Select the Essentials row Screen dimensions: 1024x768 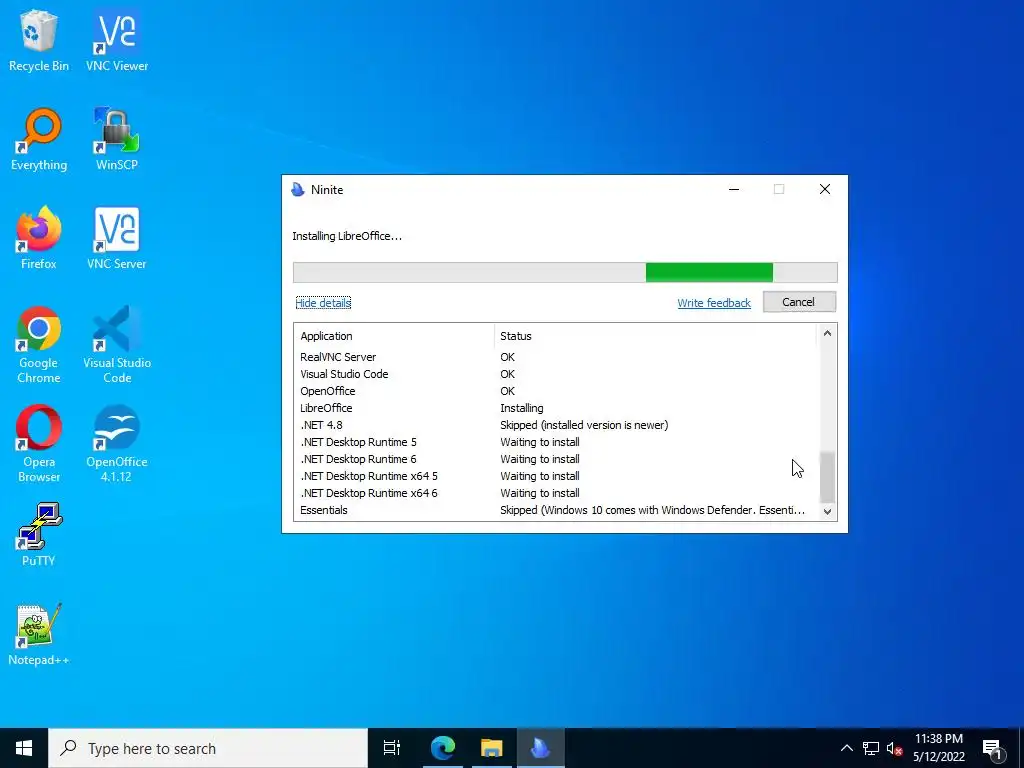click(x=556, y=510)
